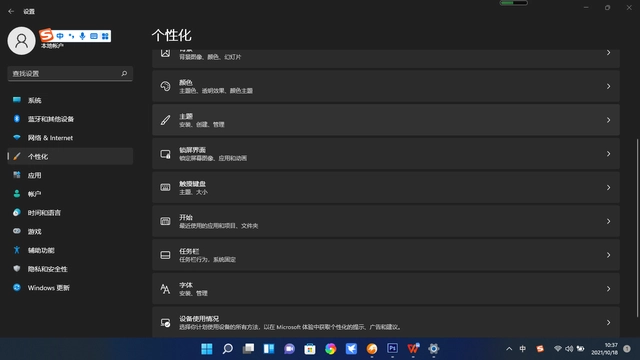Click the settings page vertical scrollbar
640x360 pixels.
(637, 228)
